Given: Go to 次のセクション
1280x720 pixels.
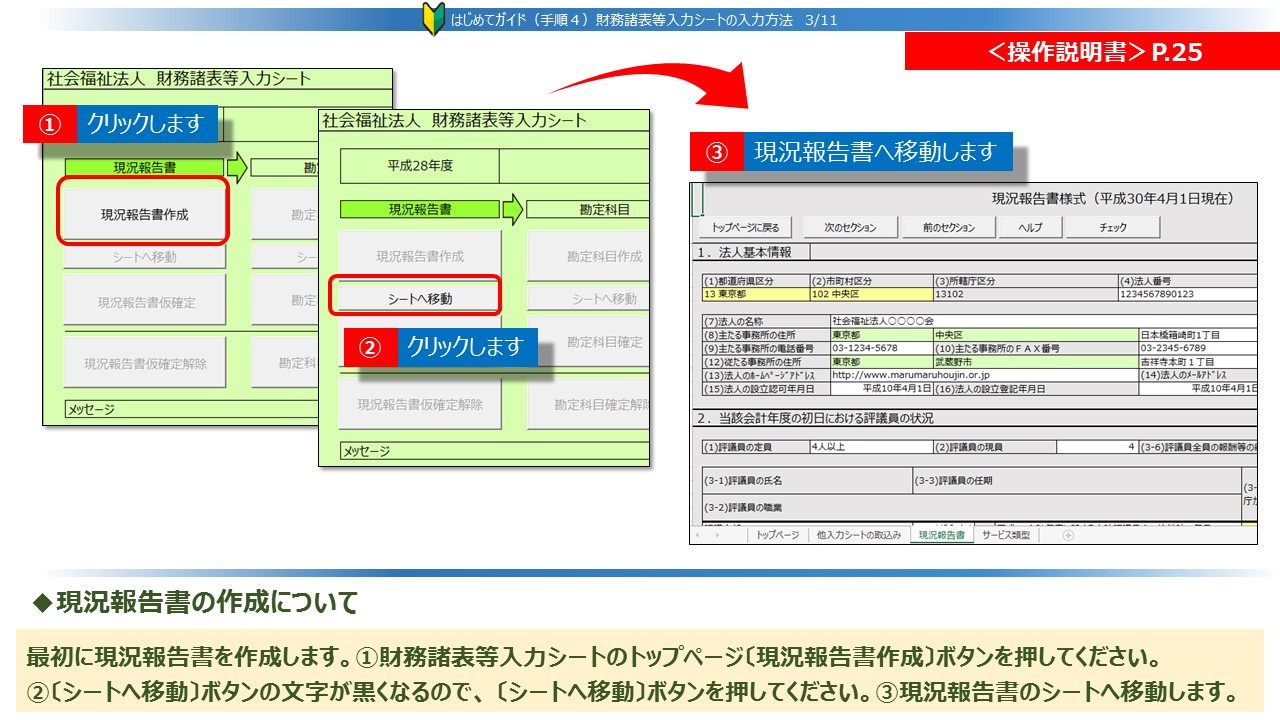Looking at the screenshot, I should pyautogui.click(x=850, y=228).
